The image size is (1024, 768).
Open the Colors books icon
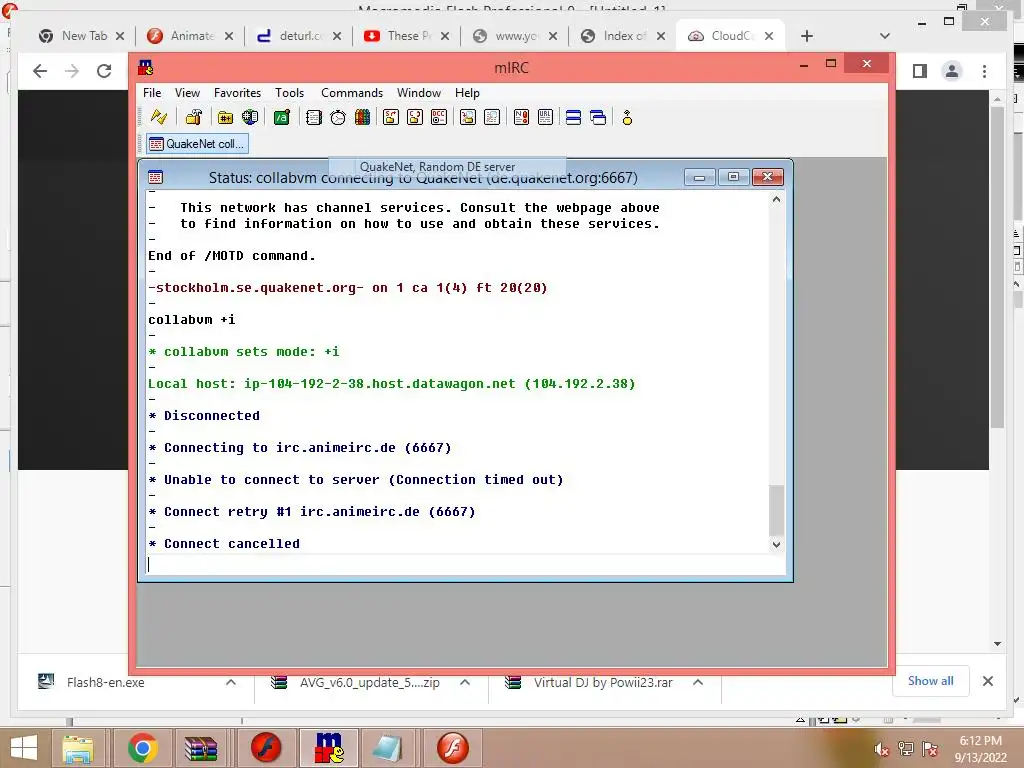(x=362, y=118)
